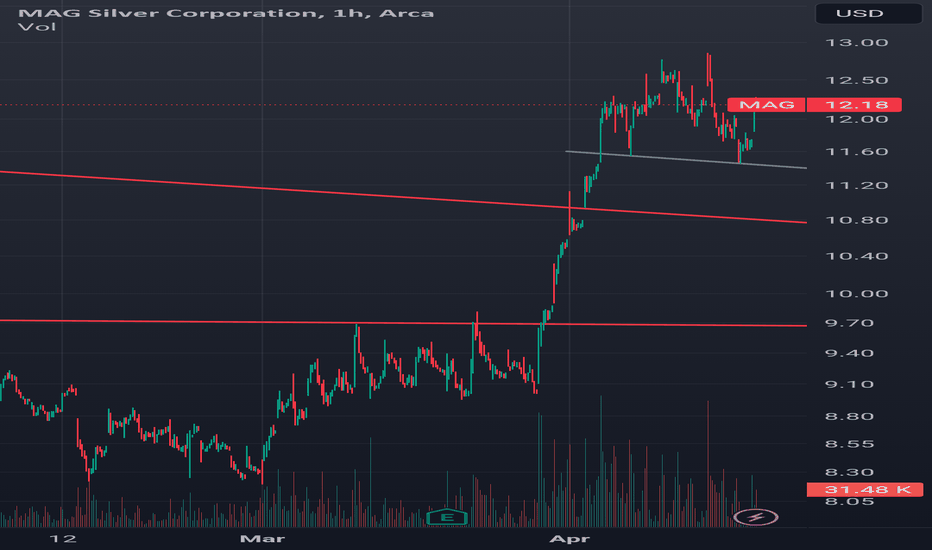Click the 10.00 price axis label
The height and width of the screenshot is (550, 932).
pos(857,294)
